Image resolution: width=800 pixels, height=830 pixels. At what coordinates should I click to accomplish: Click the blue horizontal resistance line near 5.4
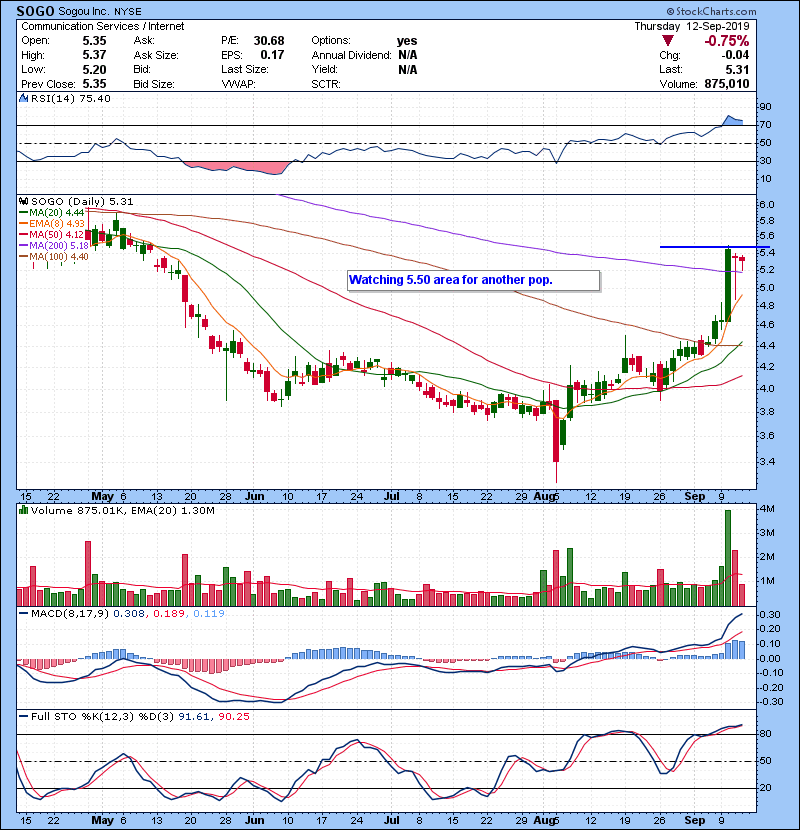[x=714, y=247]
